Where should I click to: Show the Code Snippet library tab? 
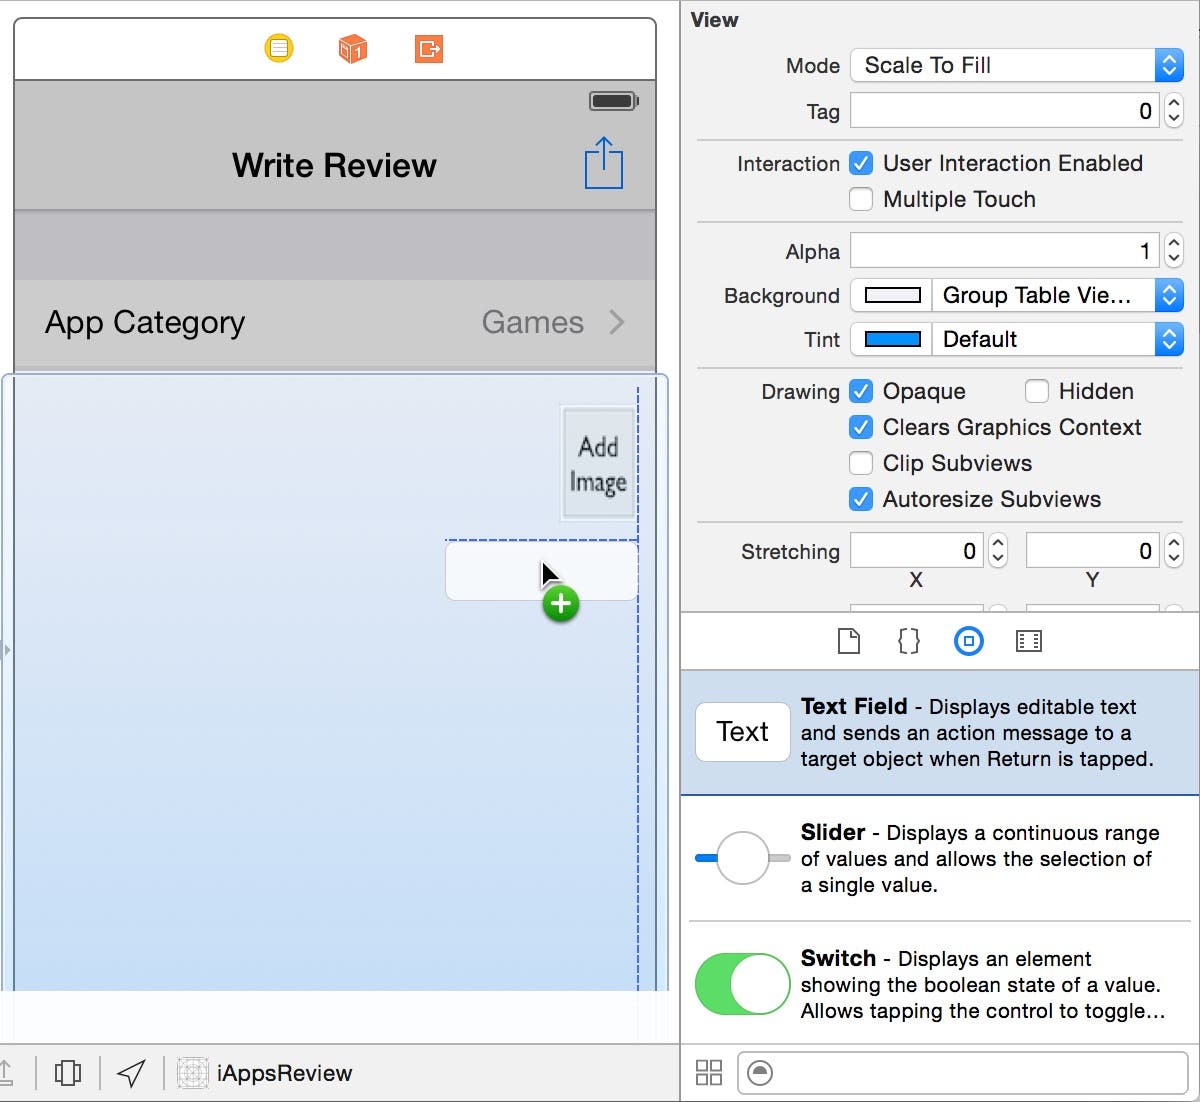(908, 641)
